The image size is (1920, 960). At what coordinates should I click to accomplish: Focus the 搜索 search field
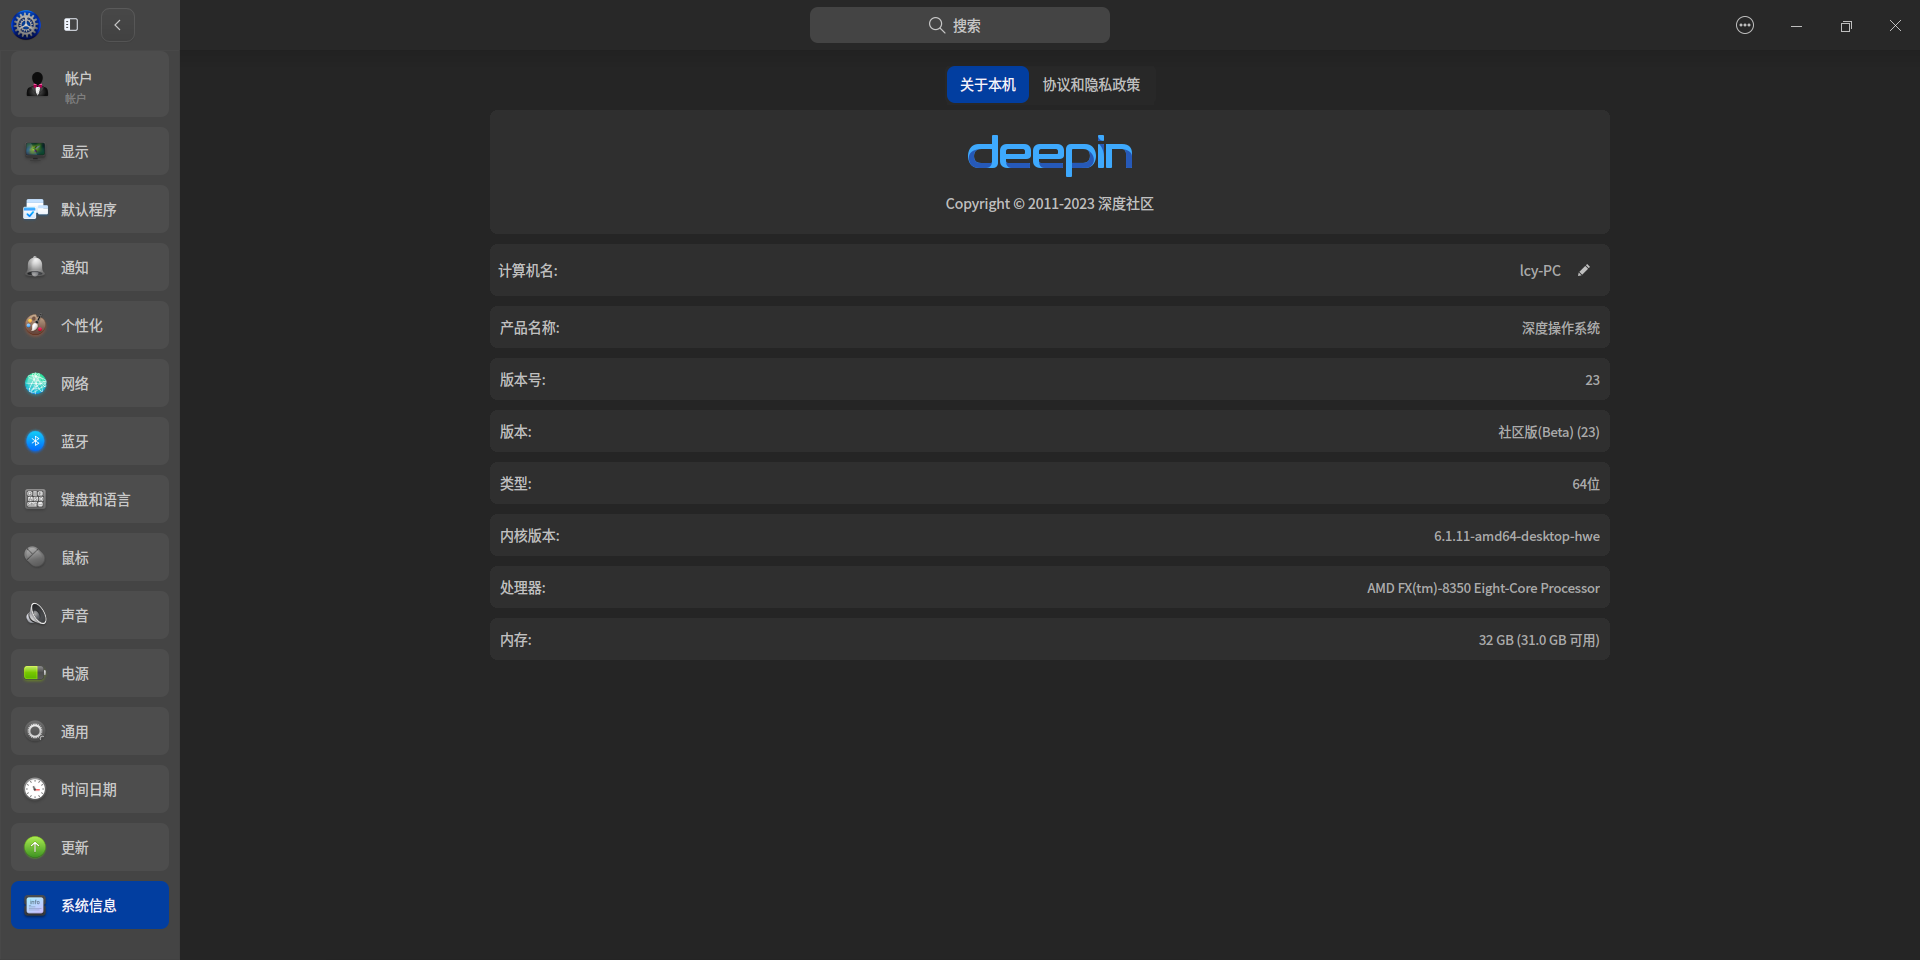pos(960,25)
